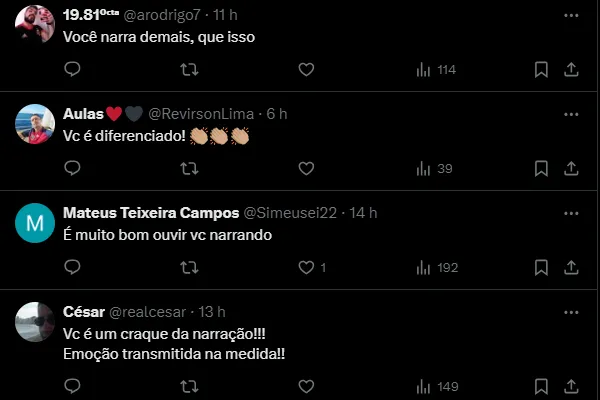The image size is (600, 400).
Task: Reply to RevirsonLima's tweet
Action: pos(72,168)
